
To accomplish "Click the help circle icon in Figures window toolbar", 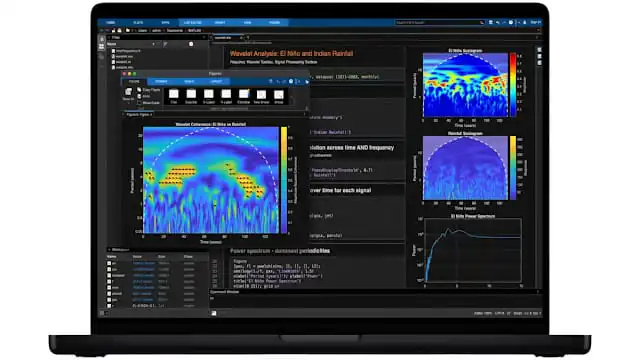I will 291,81.
